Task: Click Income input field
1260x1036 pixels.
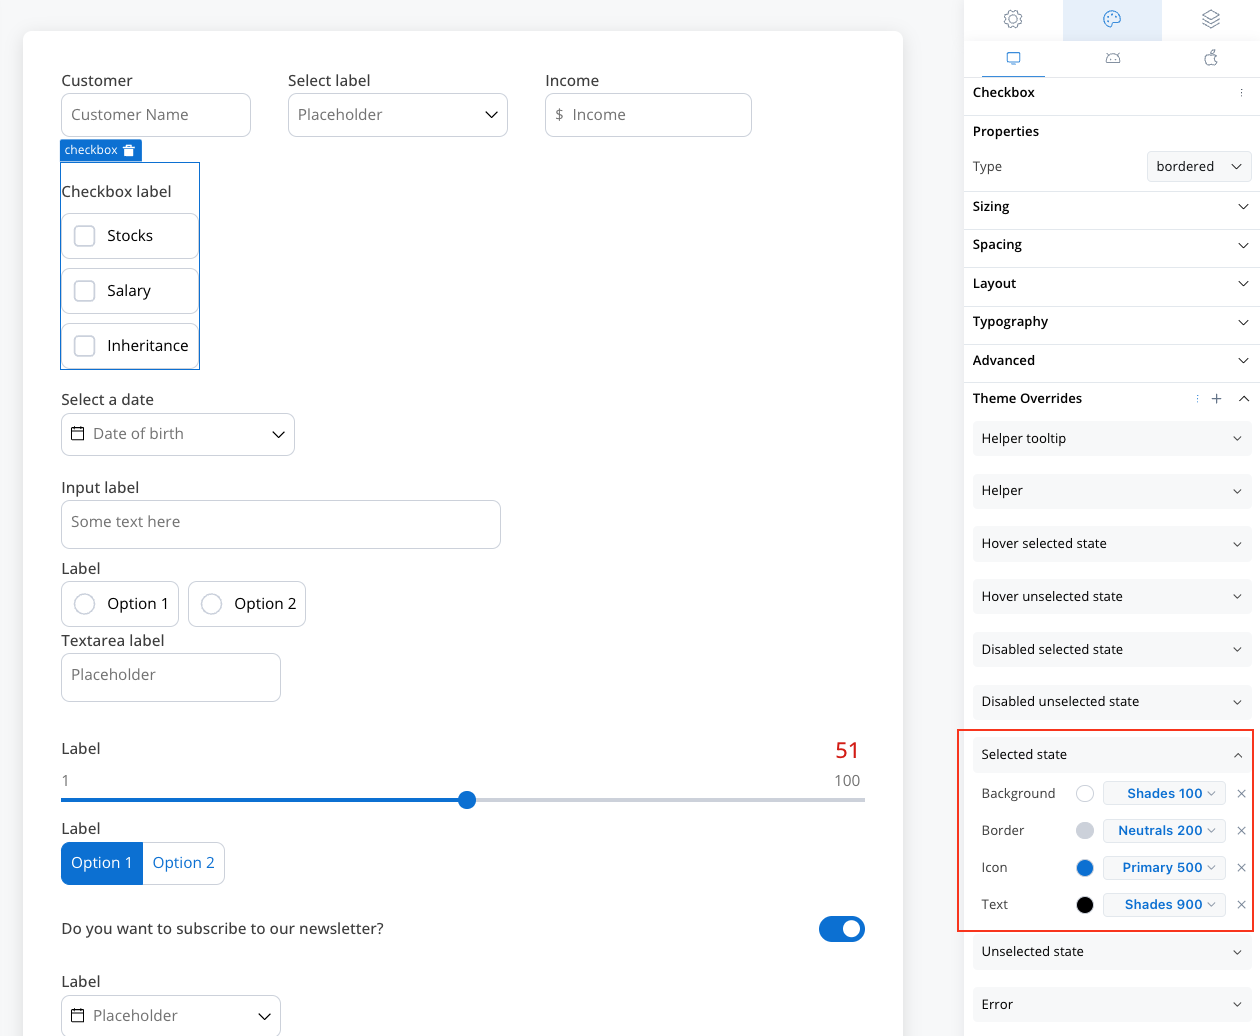Action: coord(648,115)
